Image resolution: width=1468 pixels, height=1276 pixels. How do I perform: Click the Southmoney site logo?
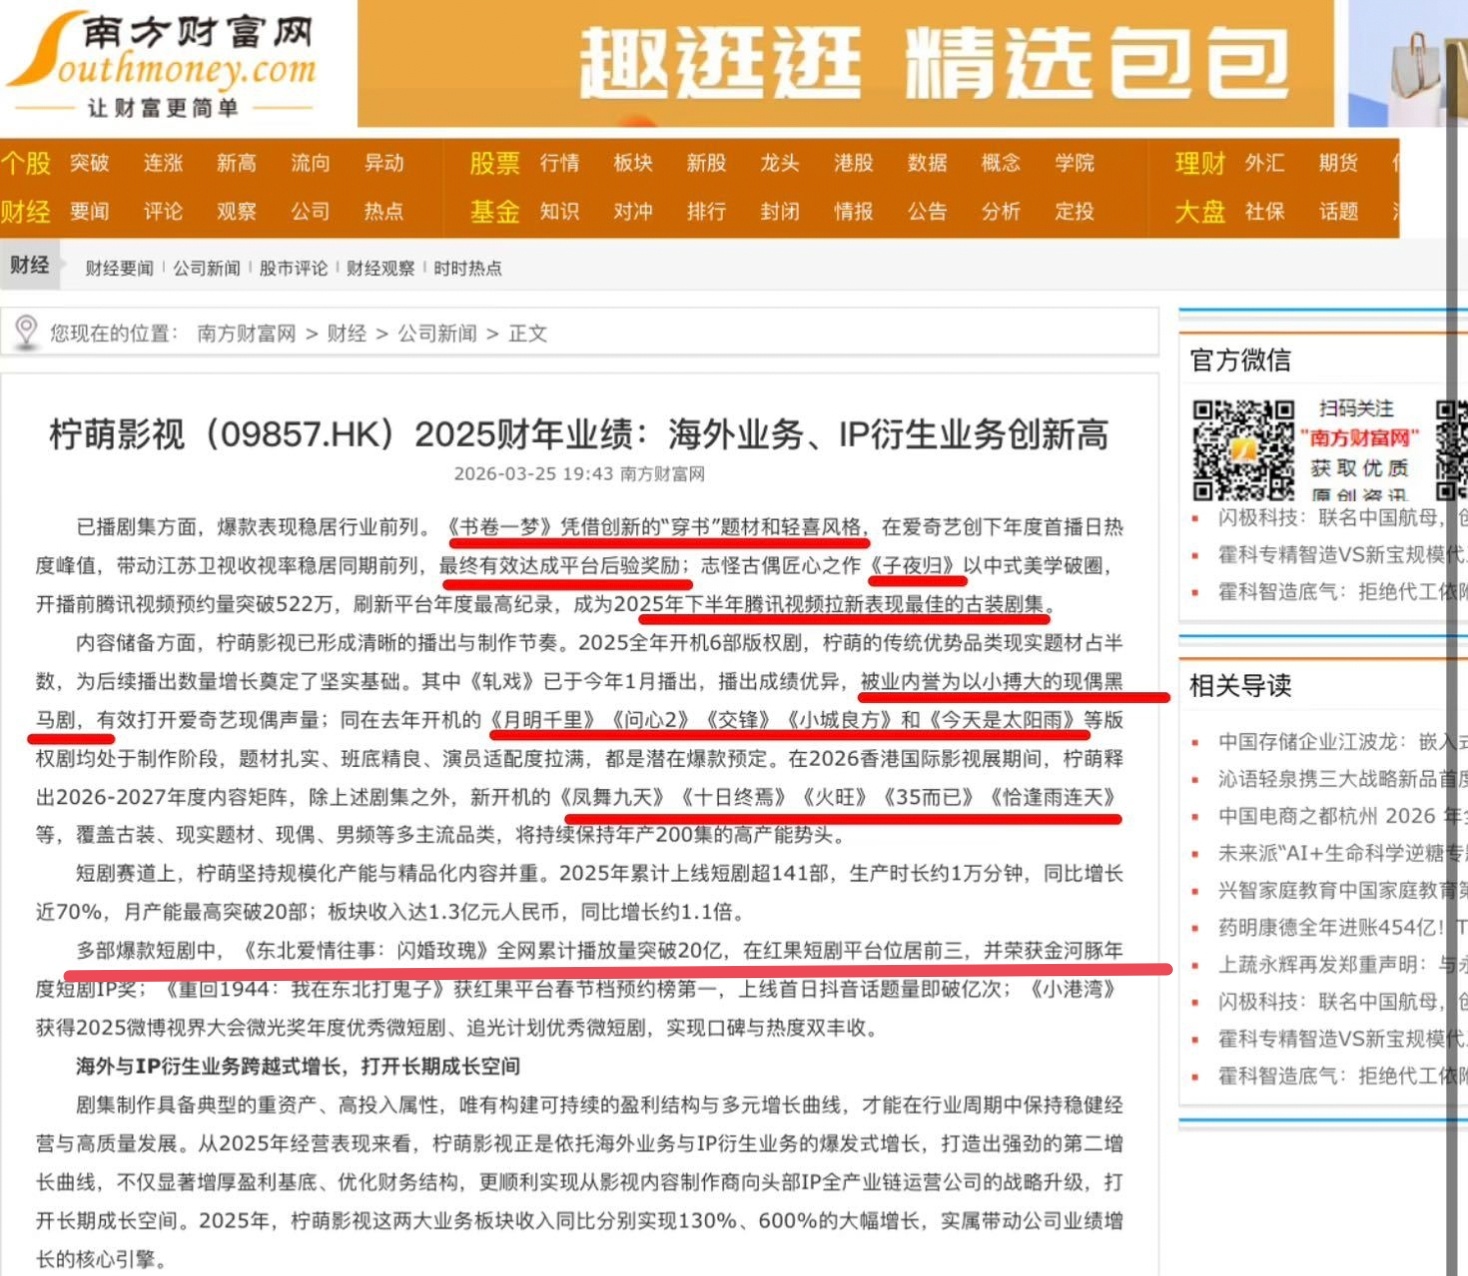point(161,64)
